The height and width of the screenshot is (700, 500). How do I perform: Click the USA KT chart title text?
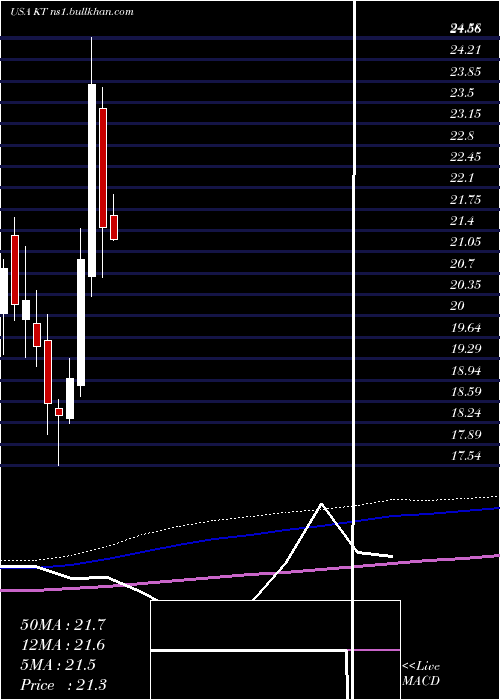point(71,12)
